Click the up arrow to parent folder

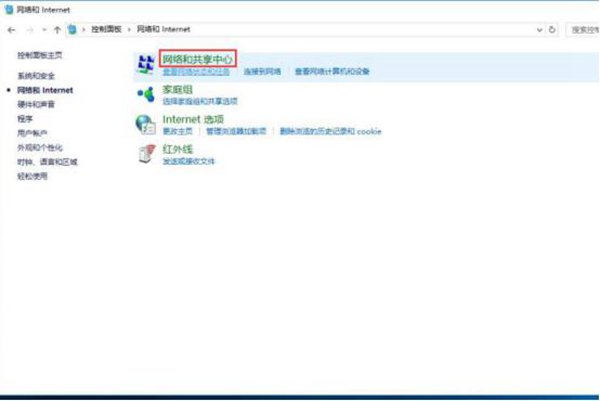click(x=57, y=30)
